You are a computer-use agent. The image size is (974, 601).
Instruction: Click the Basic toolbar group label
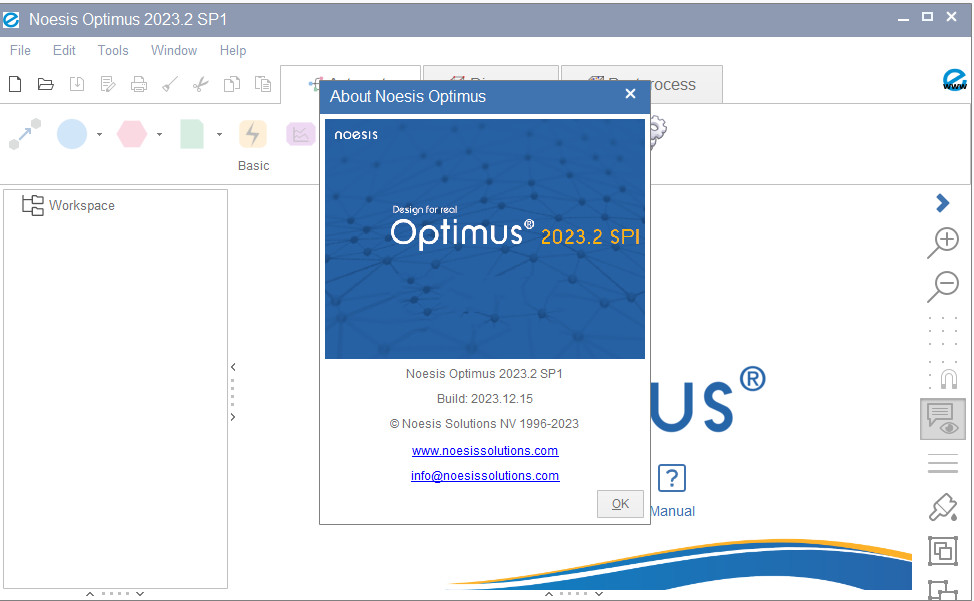coord(253,166)
